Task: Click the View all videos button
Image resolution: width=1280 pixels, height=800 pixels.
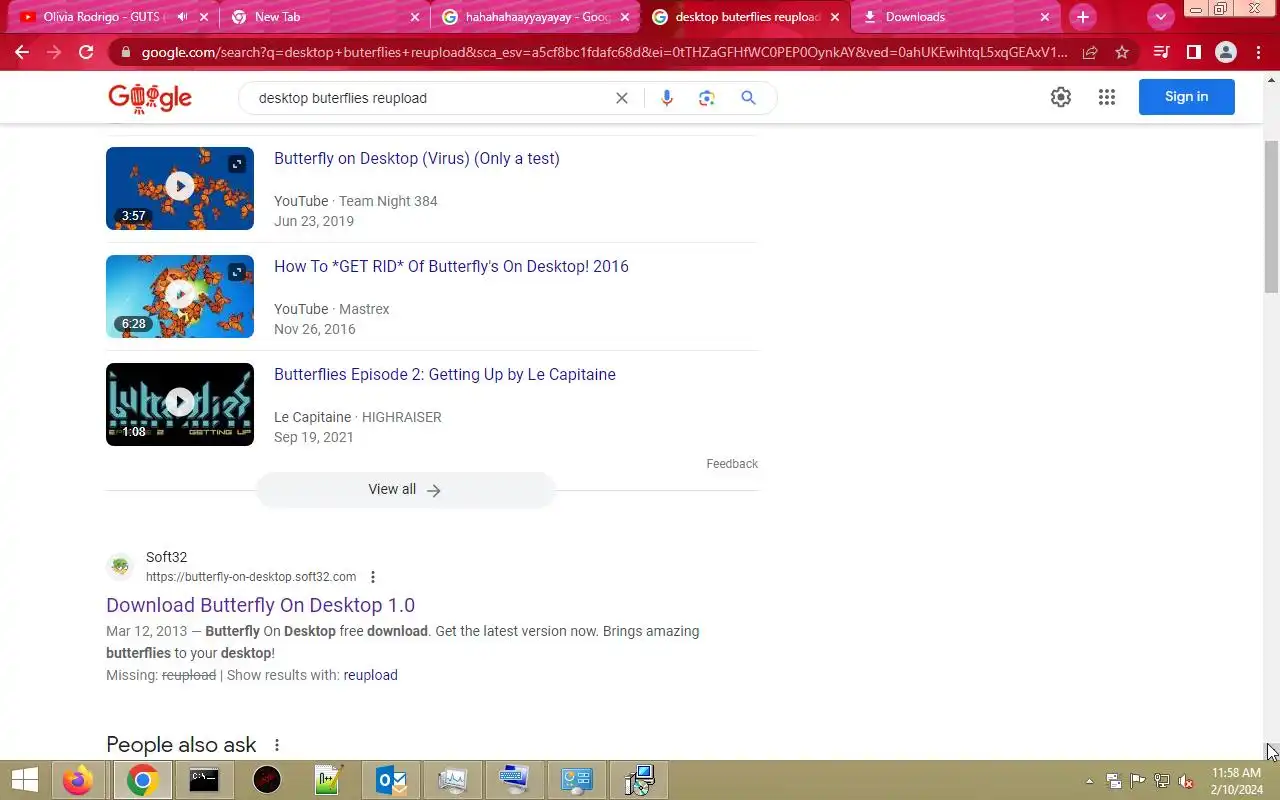Action: click(405, 490)
